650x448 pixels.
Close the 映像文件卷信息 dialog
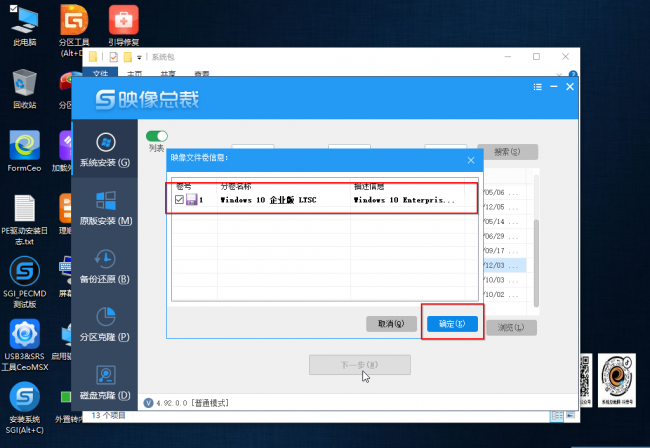471,160
